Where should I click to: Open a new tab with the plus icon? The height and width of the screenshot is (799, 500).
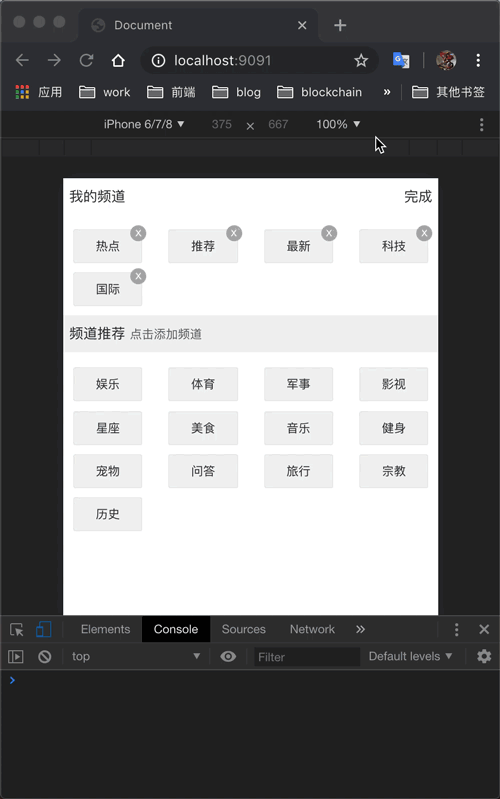pos(340,25)
